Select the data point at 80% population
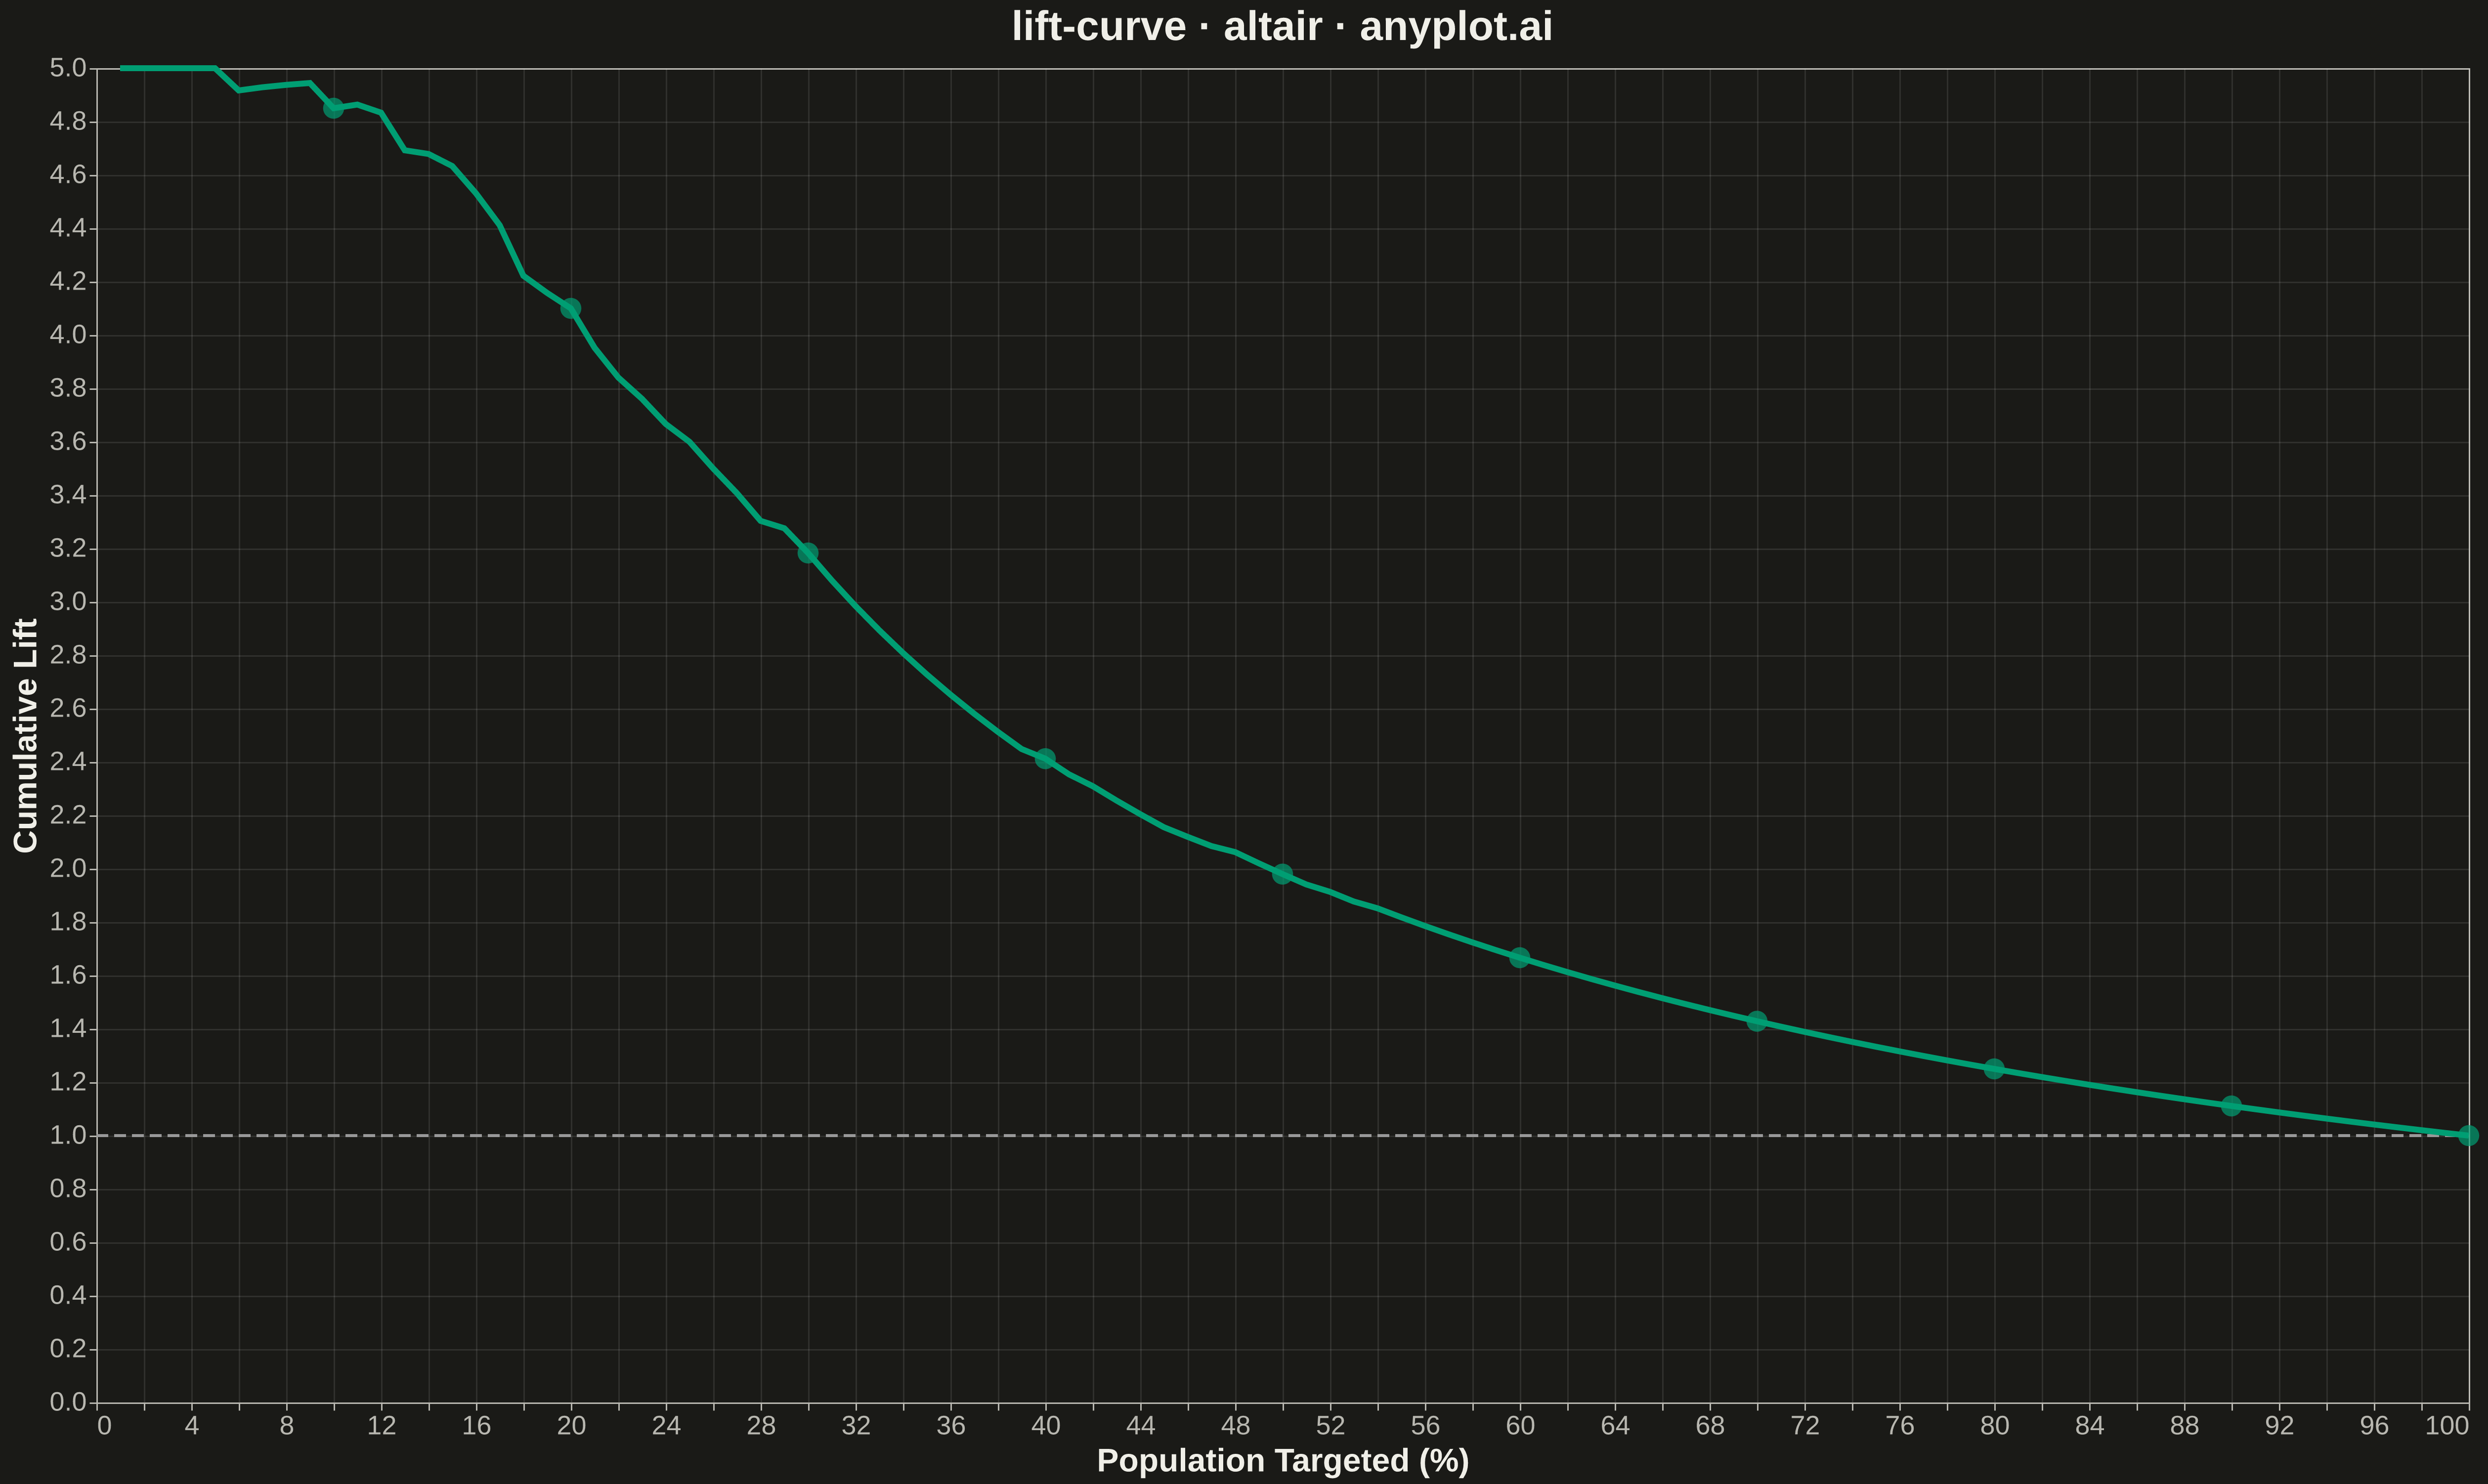 (1994, 1069)
